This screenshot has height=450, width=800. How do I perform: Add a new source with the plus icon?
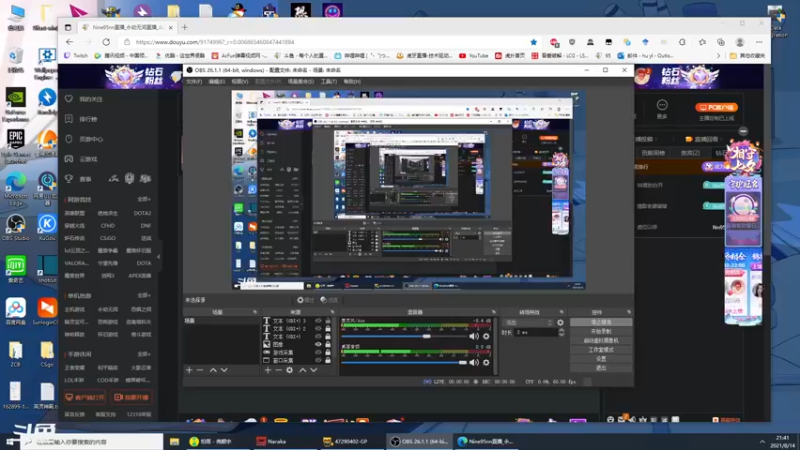coord(268,370)
